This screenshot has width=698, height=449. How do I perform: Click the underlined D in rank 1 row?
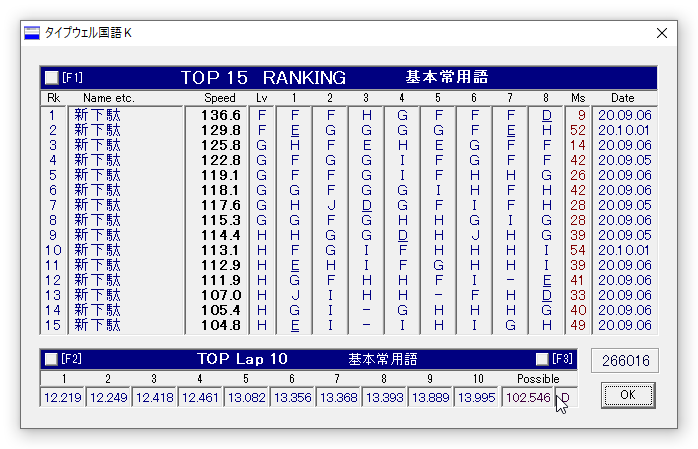click(547, 116)
